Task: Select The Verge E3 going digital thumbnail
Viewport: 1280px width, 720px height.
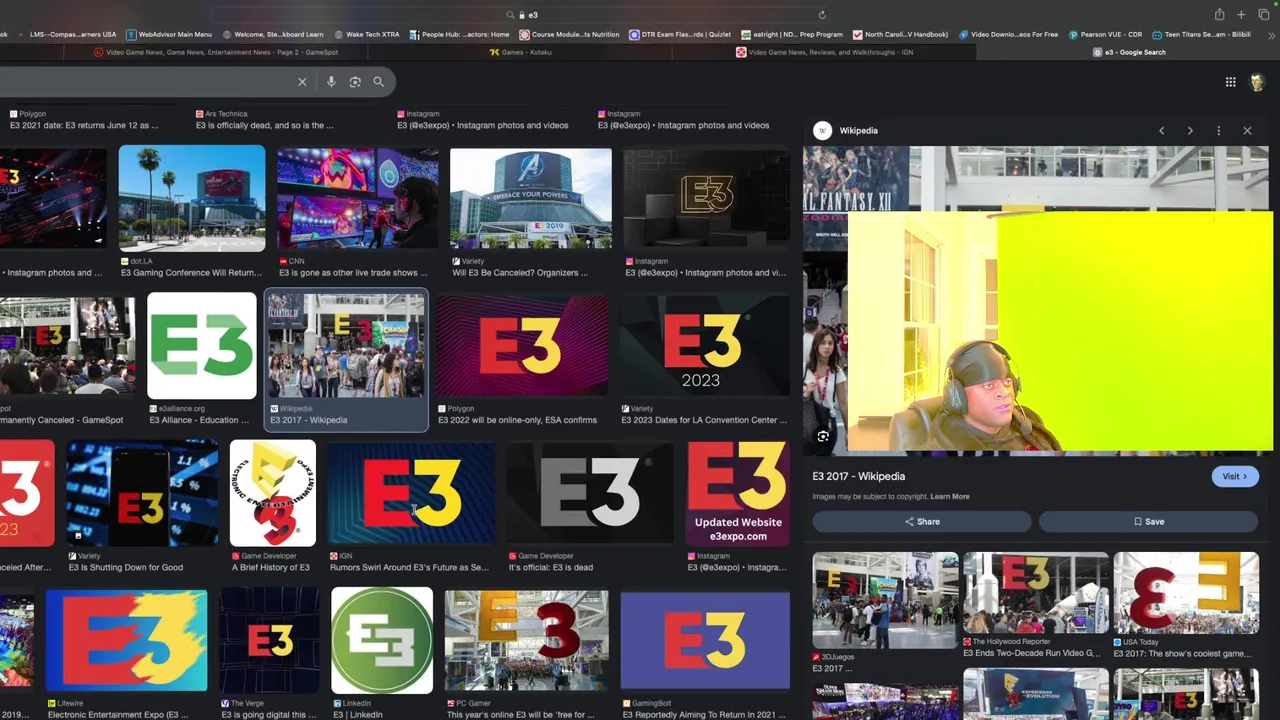Action: 269,640
